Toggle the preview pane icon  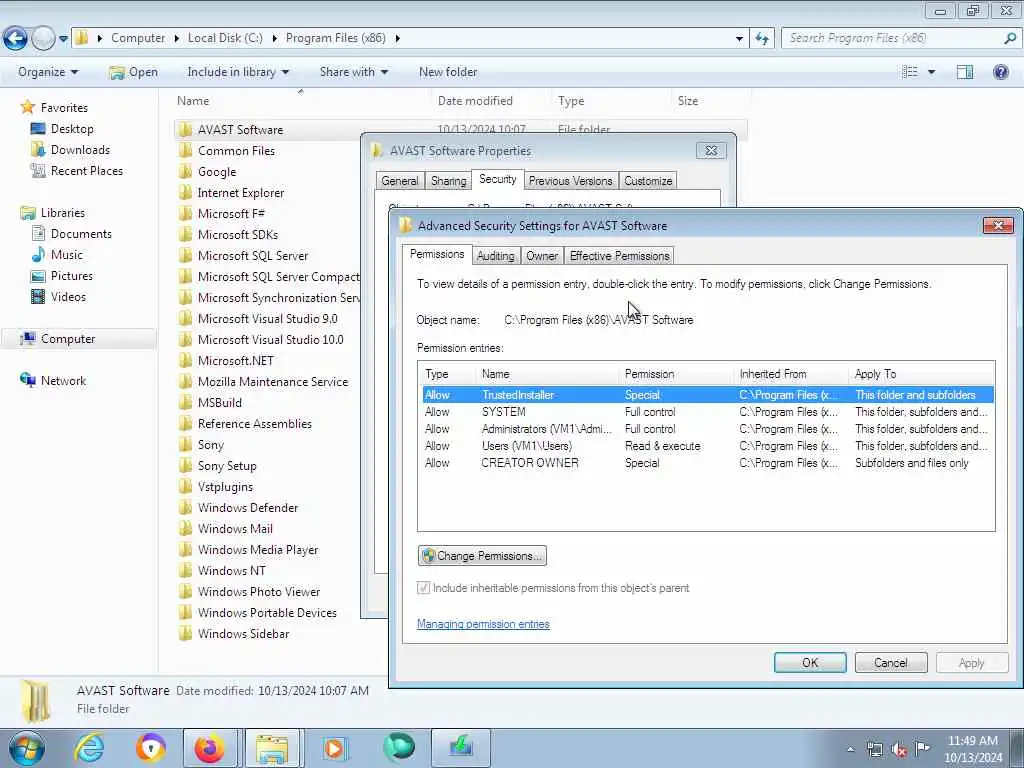965,72
